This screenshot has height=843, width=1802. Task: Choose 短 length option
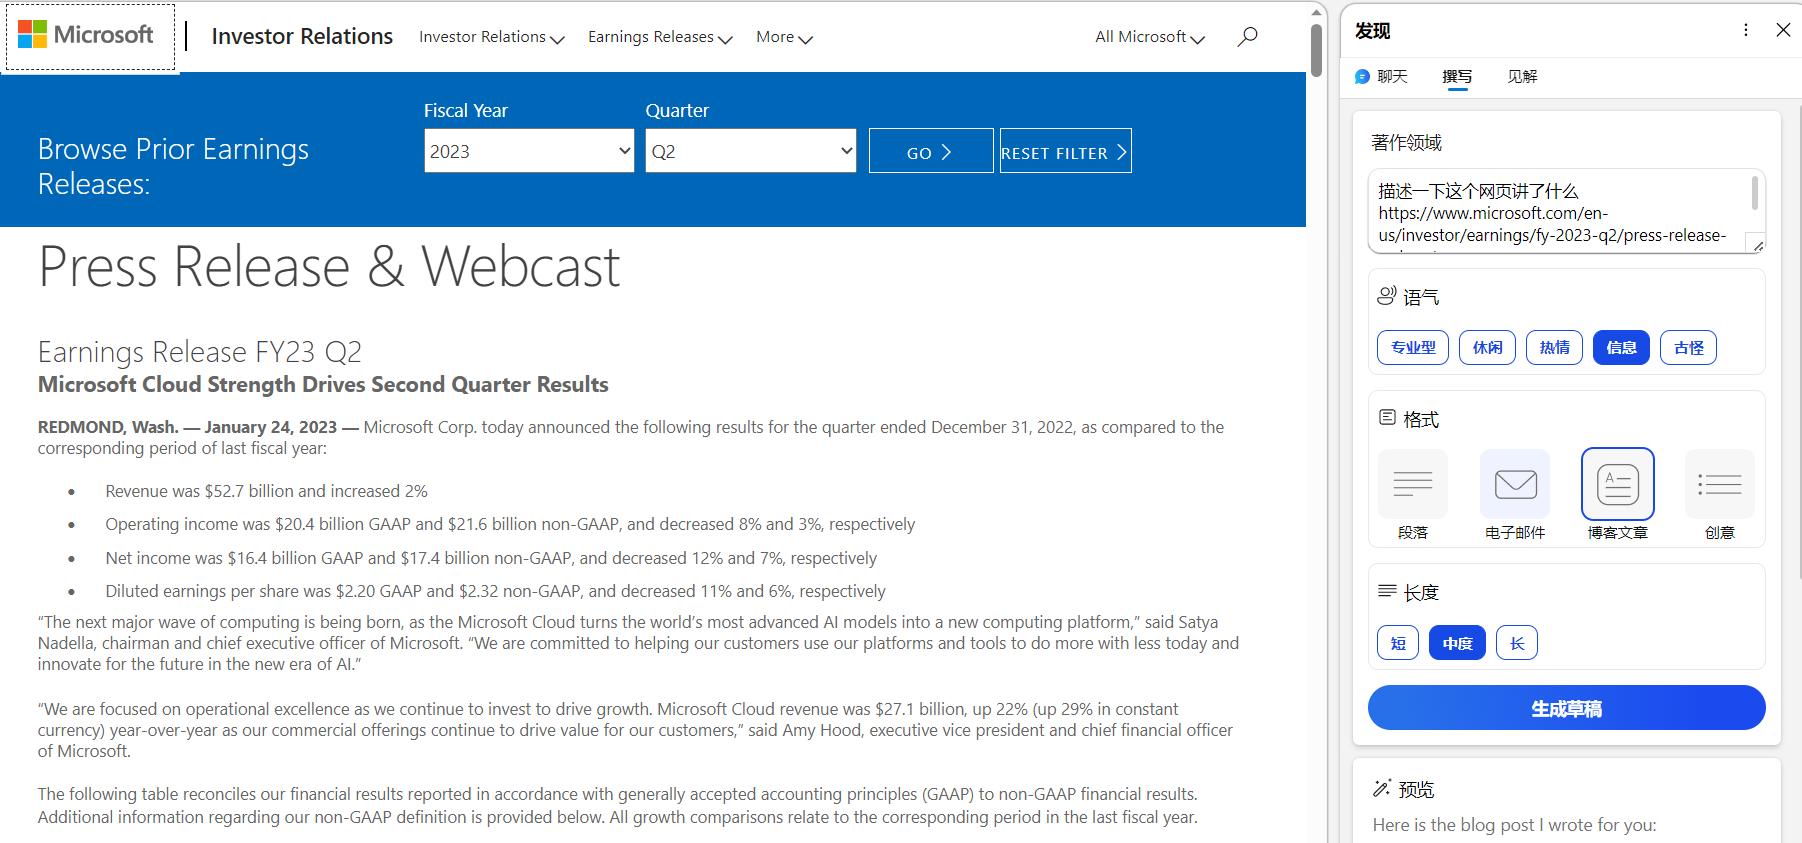(1398, 643)
